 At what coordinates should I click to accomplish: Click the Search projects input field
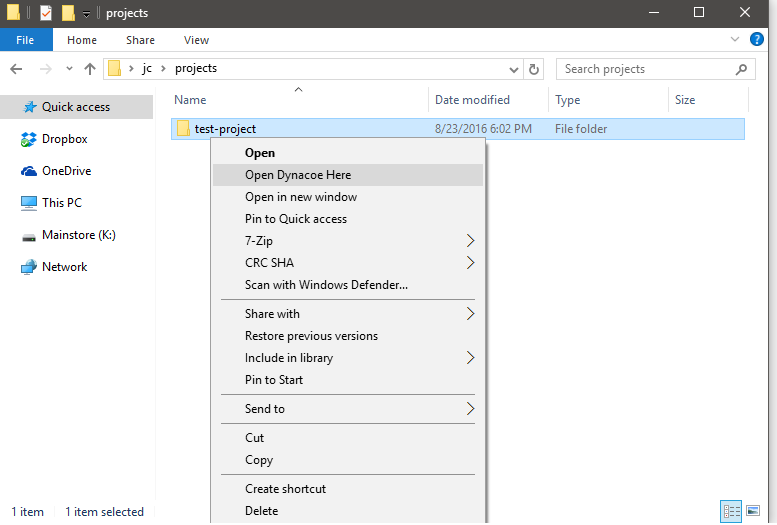(644, 69)
